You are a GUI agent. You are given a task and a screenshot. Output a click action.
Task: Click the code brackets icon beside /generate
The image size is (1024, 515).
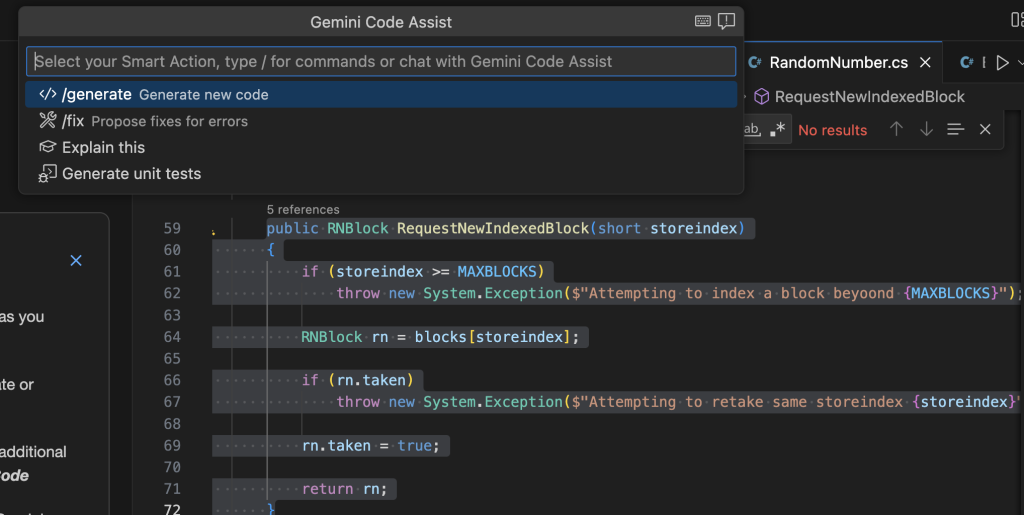[x=48, y=94]
